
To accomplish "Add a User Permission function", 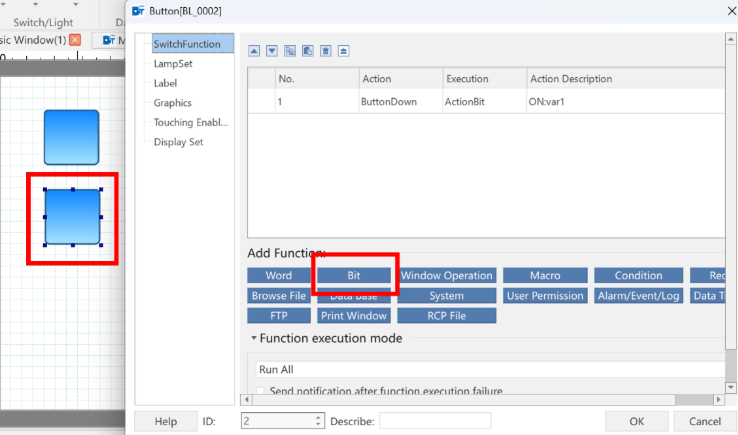I will (545, 296).
